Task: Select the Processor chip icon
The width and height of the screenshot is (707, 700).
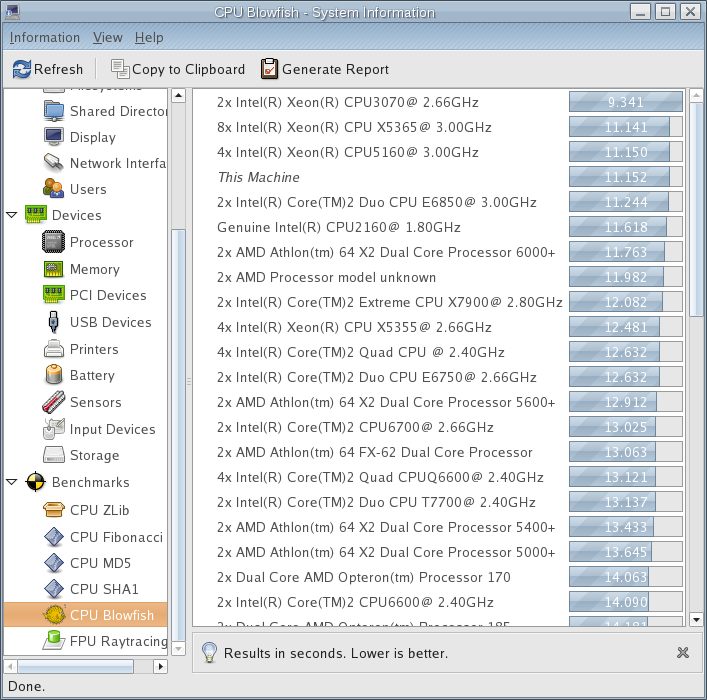Action: pyautogui.click(x=54, y=242)
